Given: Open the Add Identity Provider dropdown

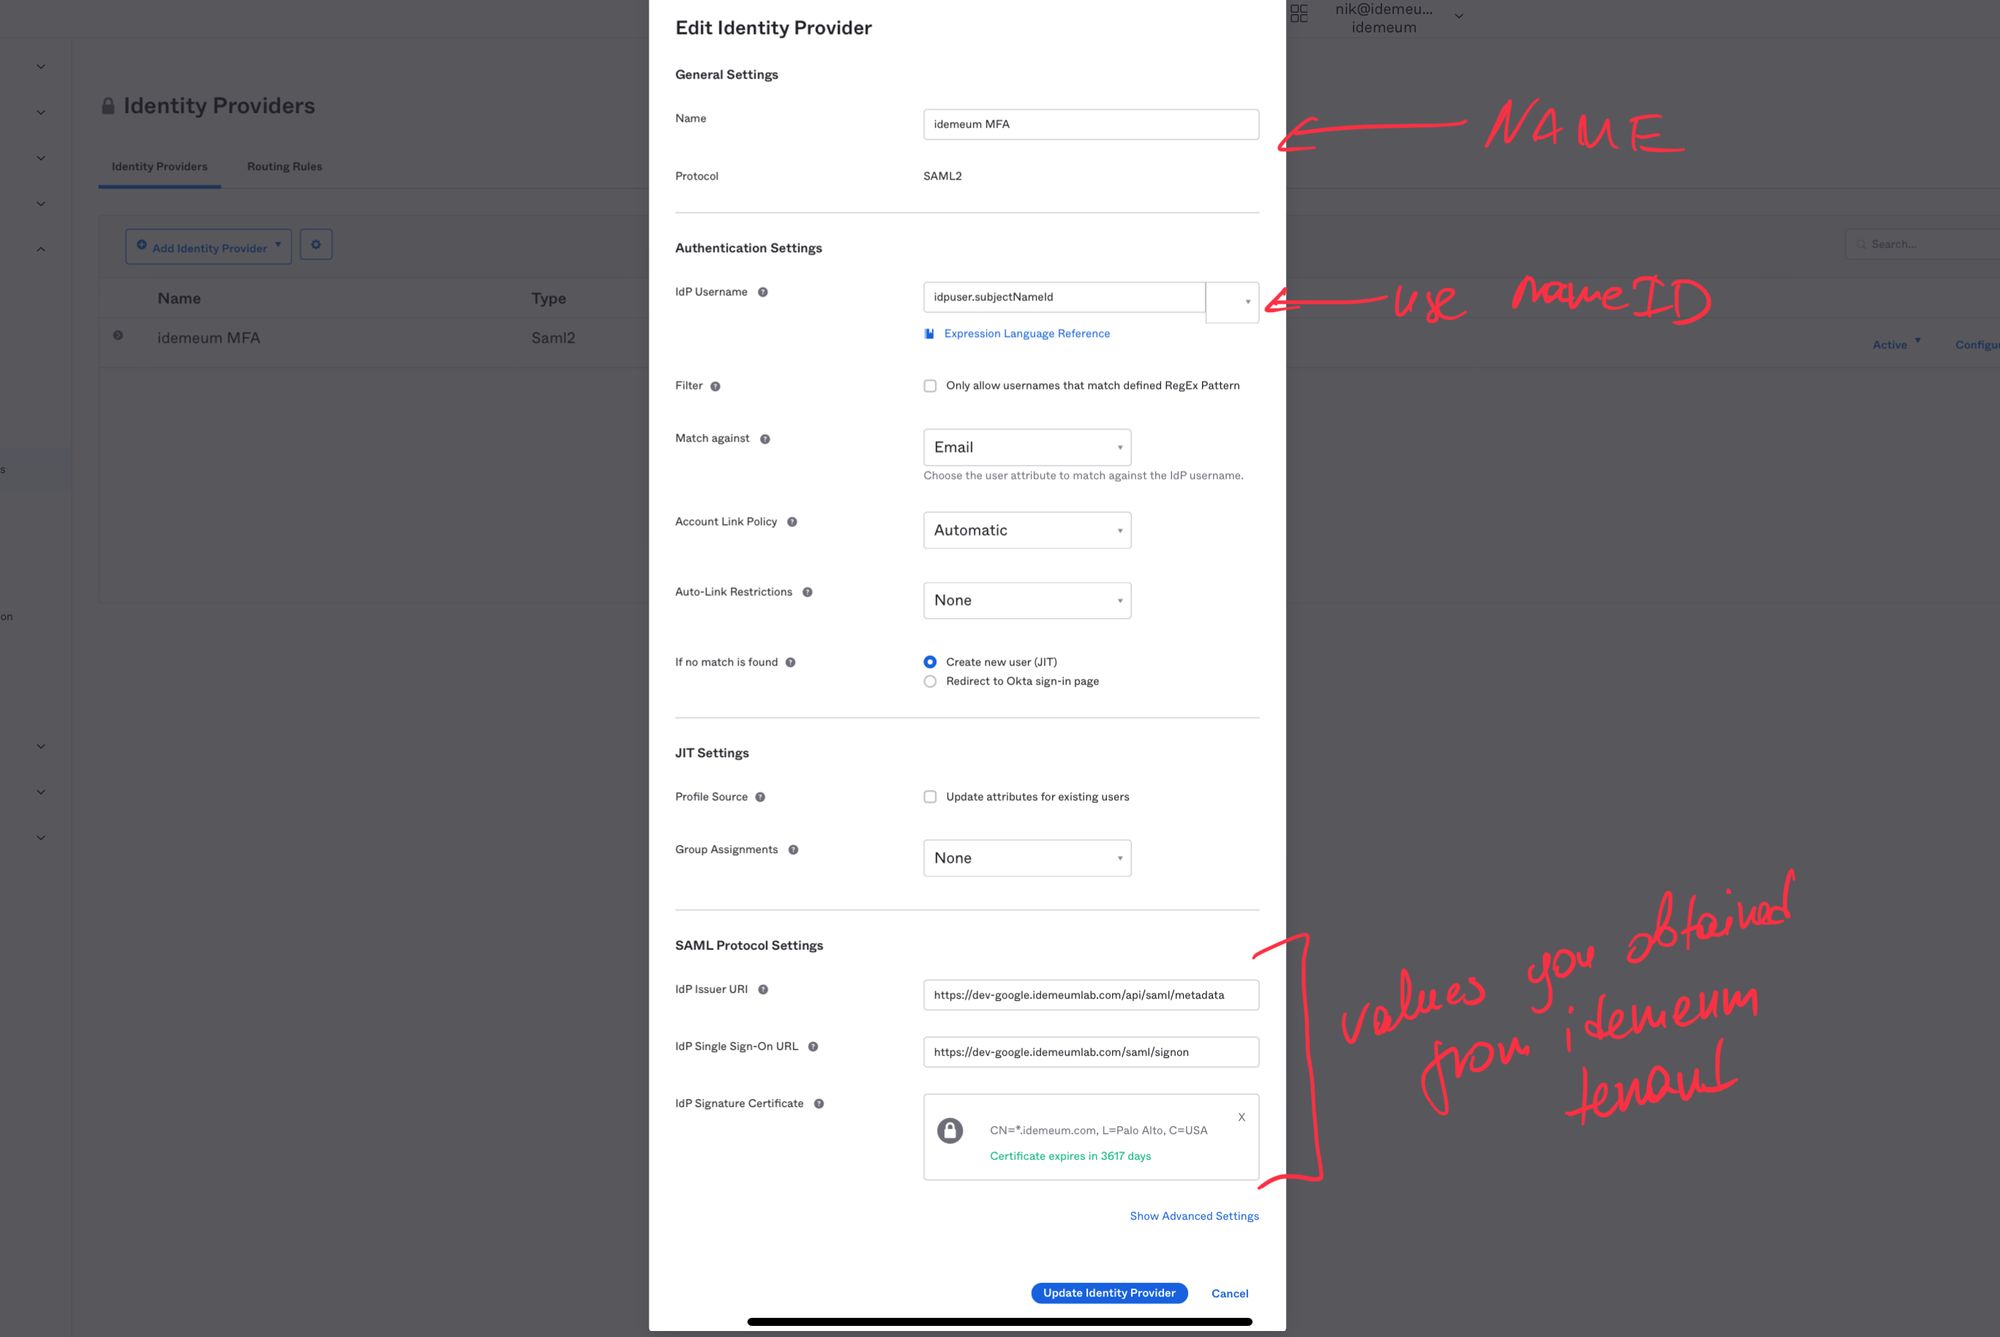Looking at the screenshot, I should [x=208, y=247].
